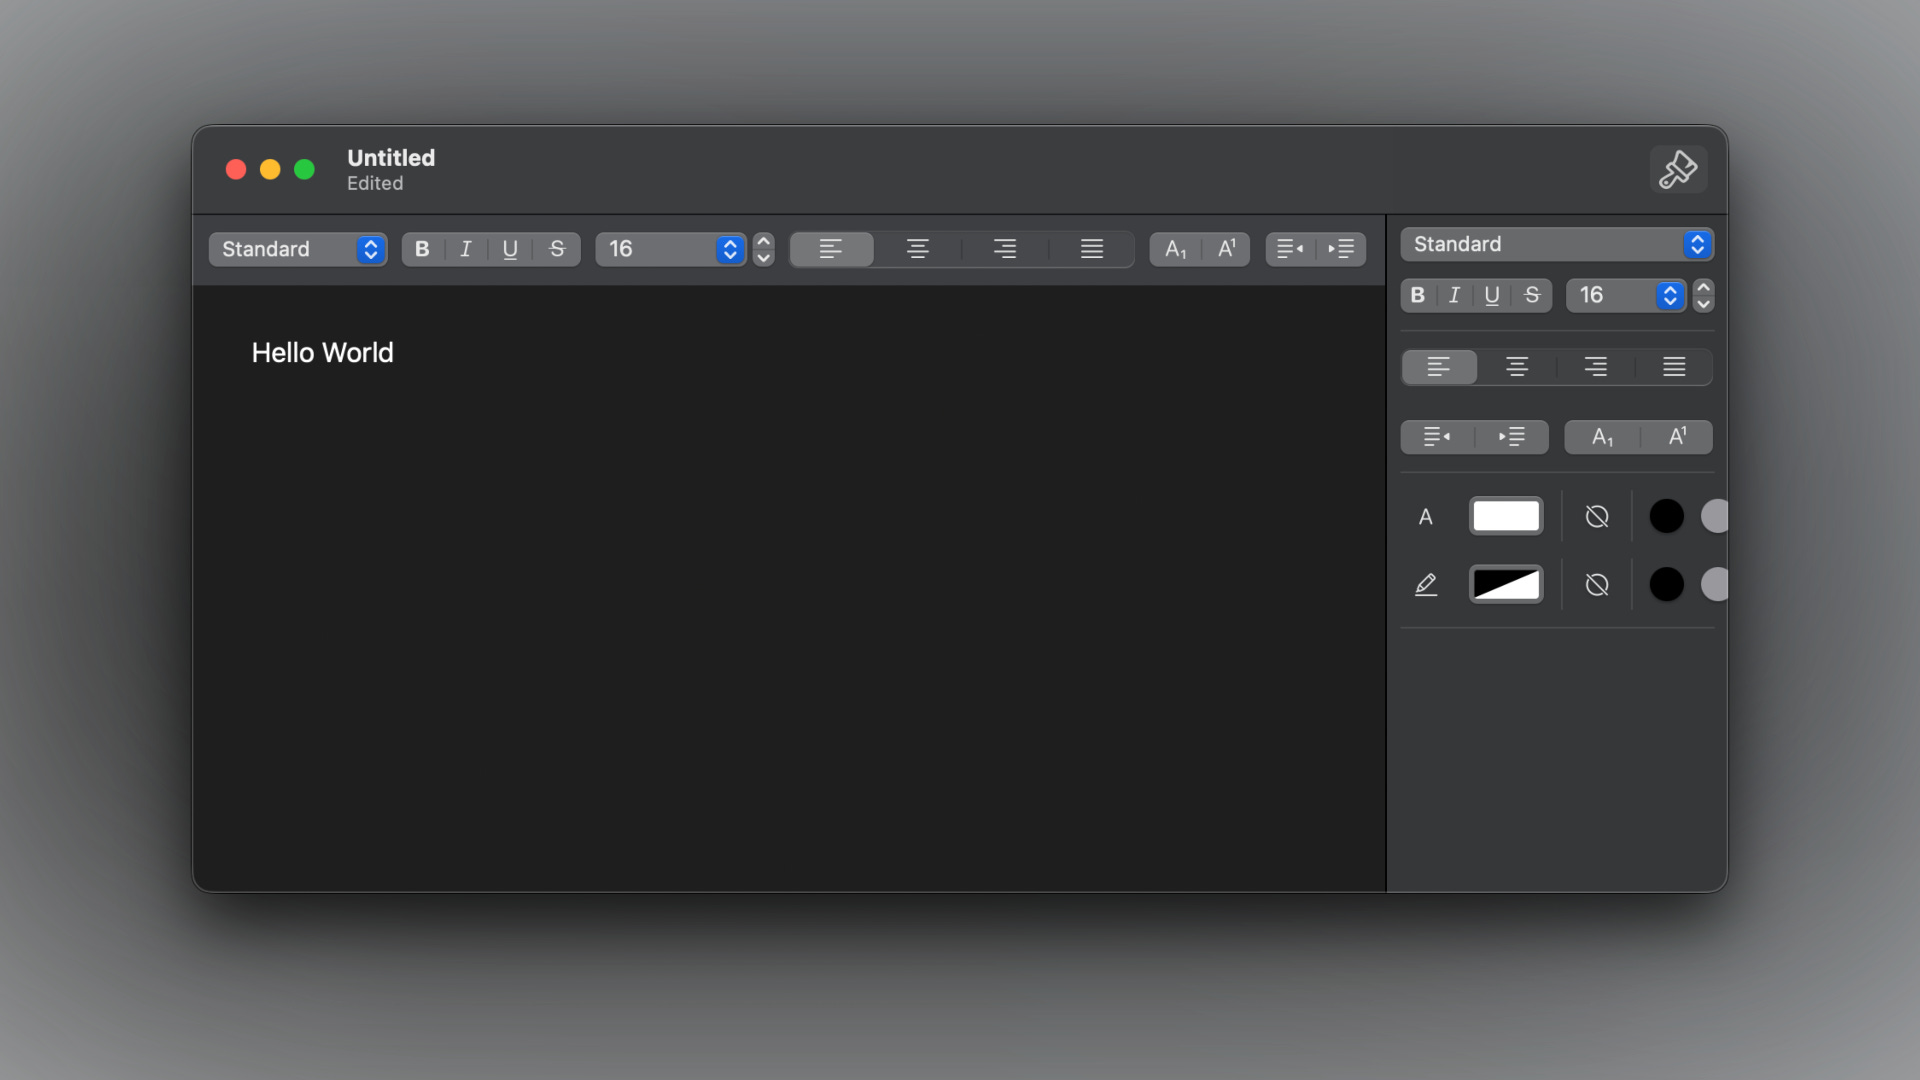Justify text using the sidebar alignment button
The image size is (1920, 1080).
1674,367
